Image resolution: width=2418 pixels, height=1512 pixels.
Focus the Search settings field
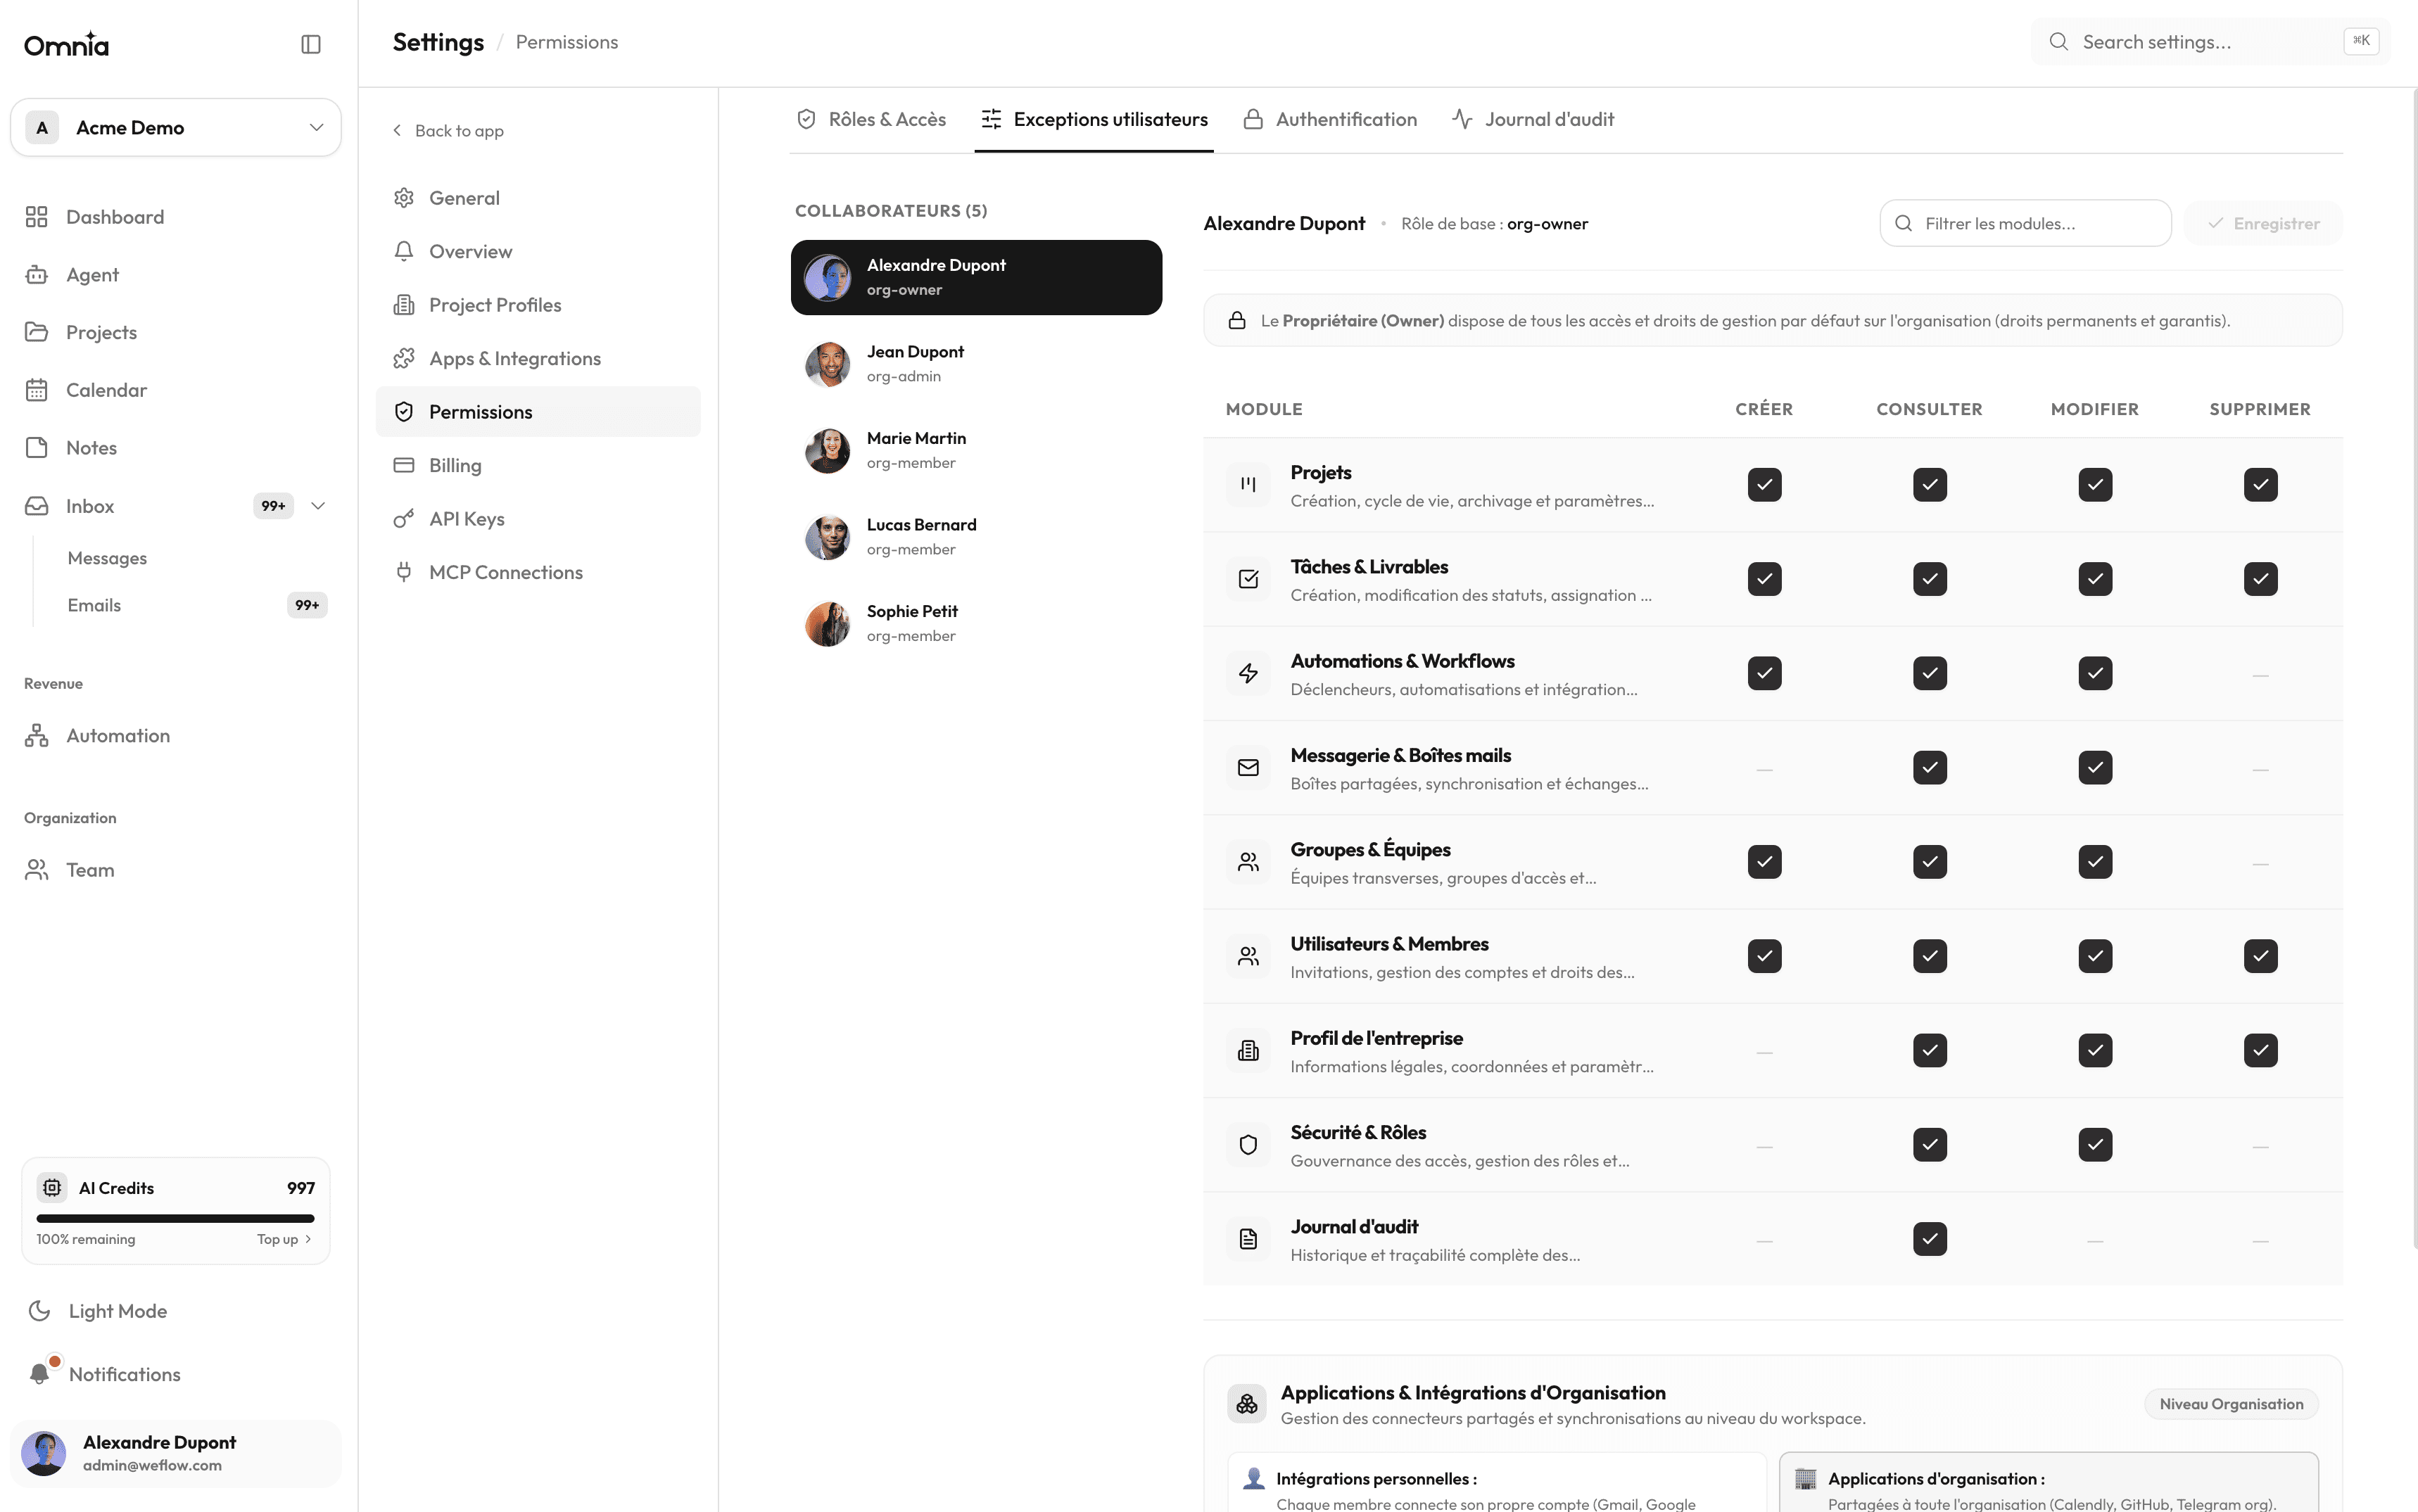2210,42
